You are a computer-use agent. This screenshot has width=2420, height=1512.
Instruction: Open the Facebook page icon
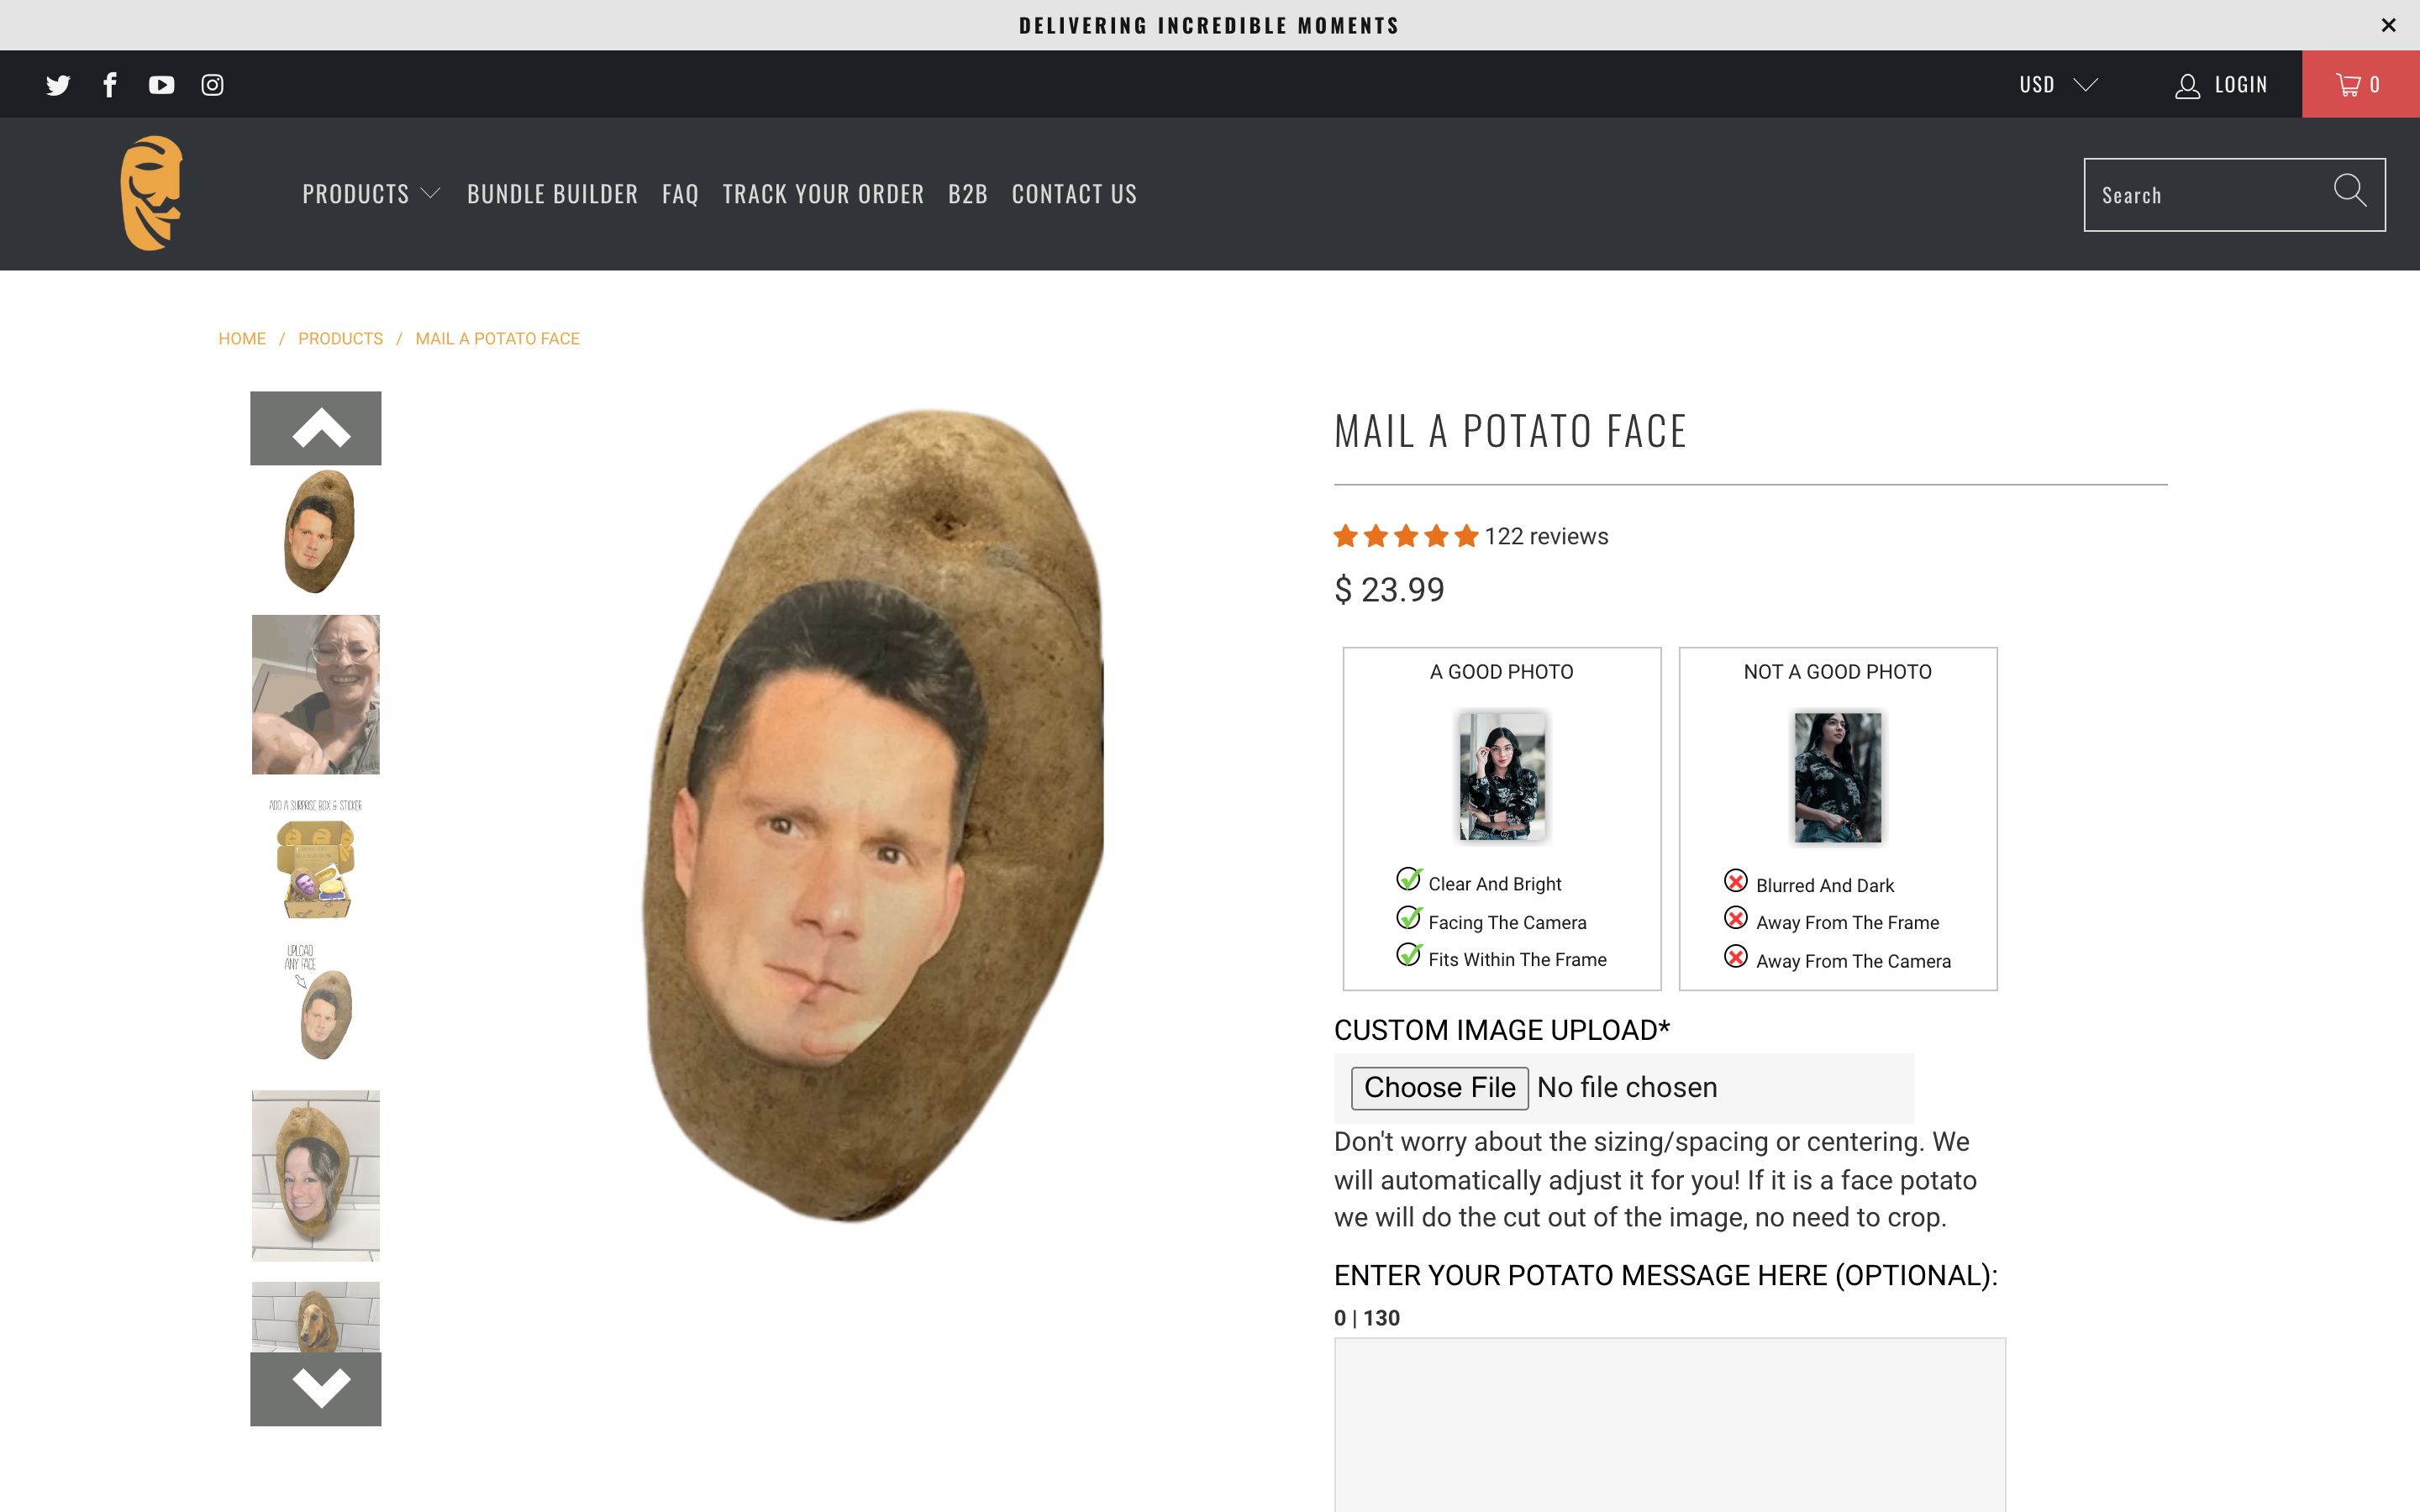pos(110,85)
